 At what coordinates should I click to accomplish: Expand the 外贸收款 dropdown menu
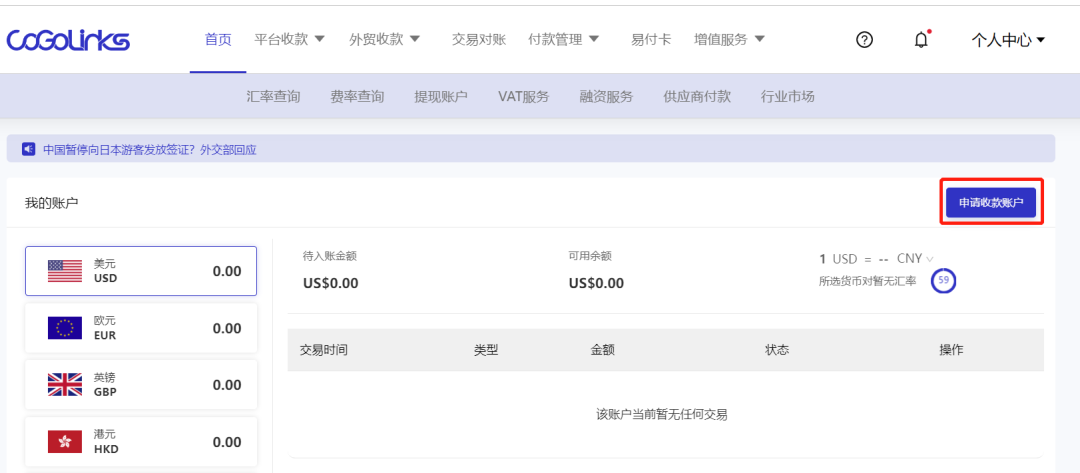click(x=384, y=39)
